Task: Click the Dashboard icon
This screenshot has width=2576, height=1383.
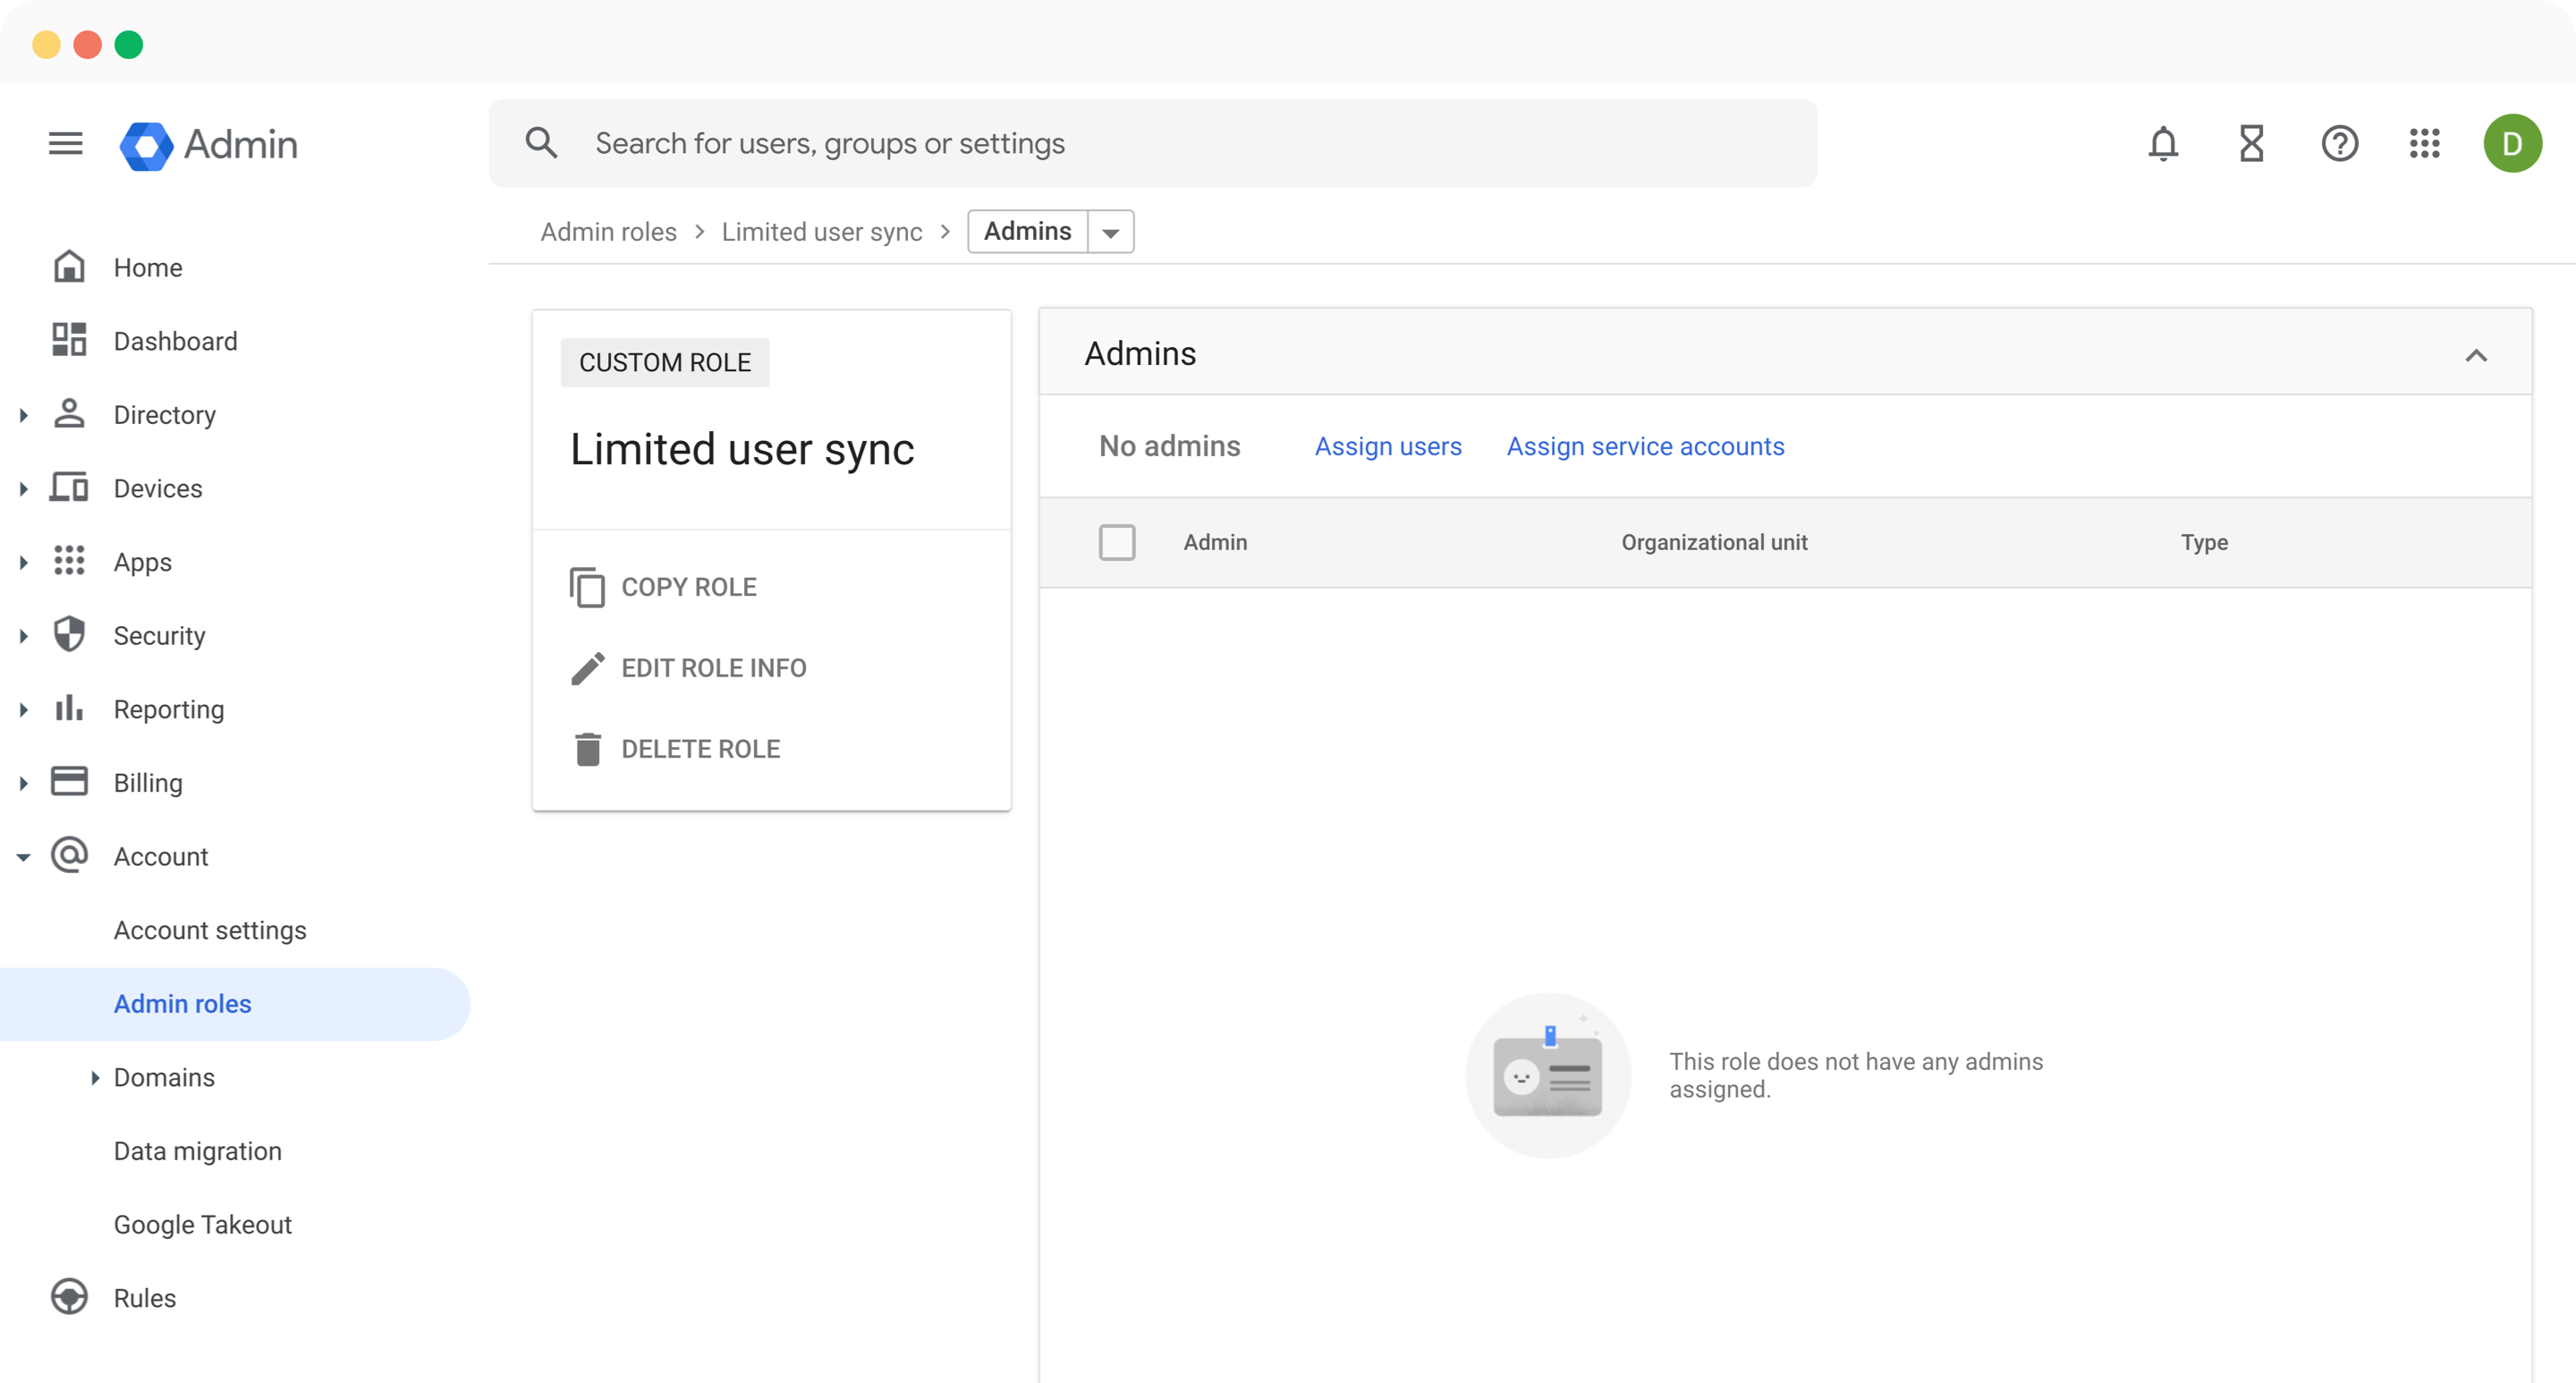Action: click(69, 340)
